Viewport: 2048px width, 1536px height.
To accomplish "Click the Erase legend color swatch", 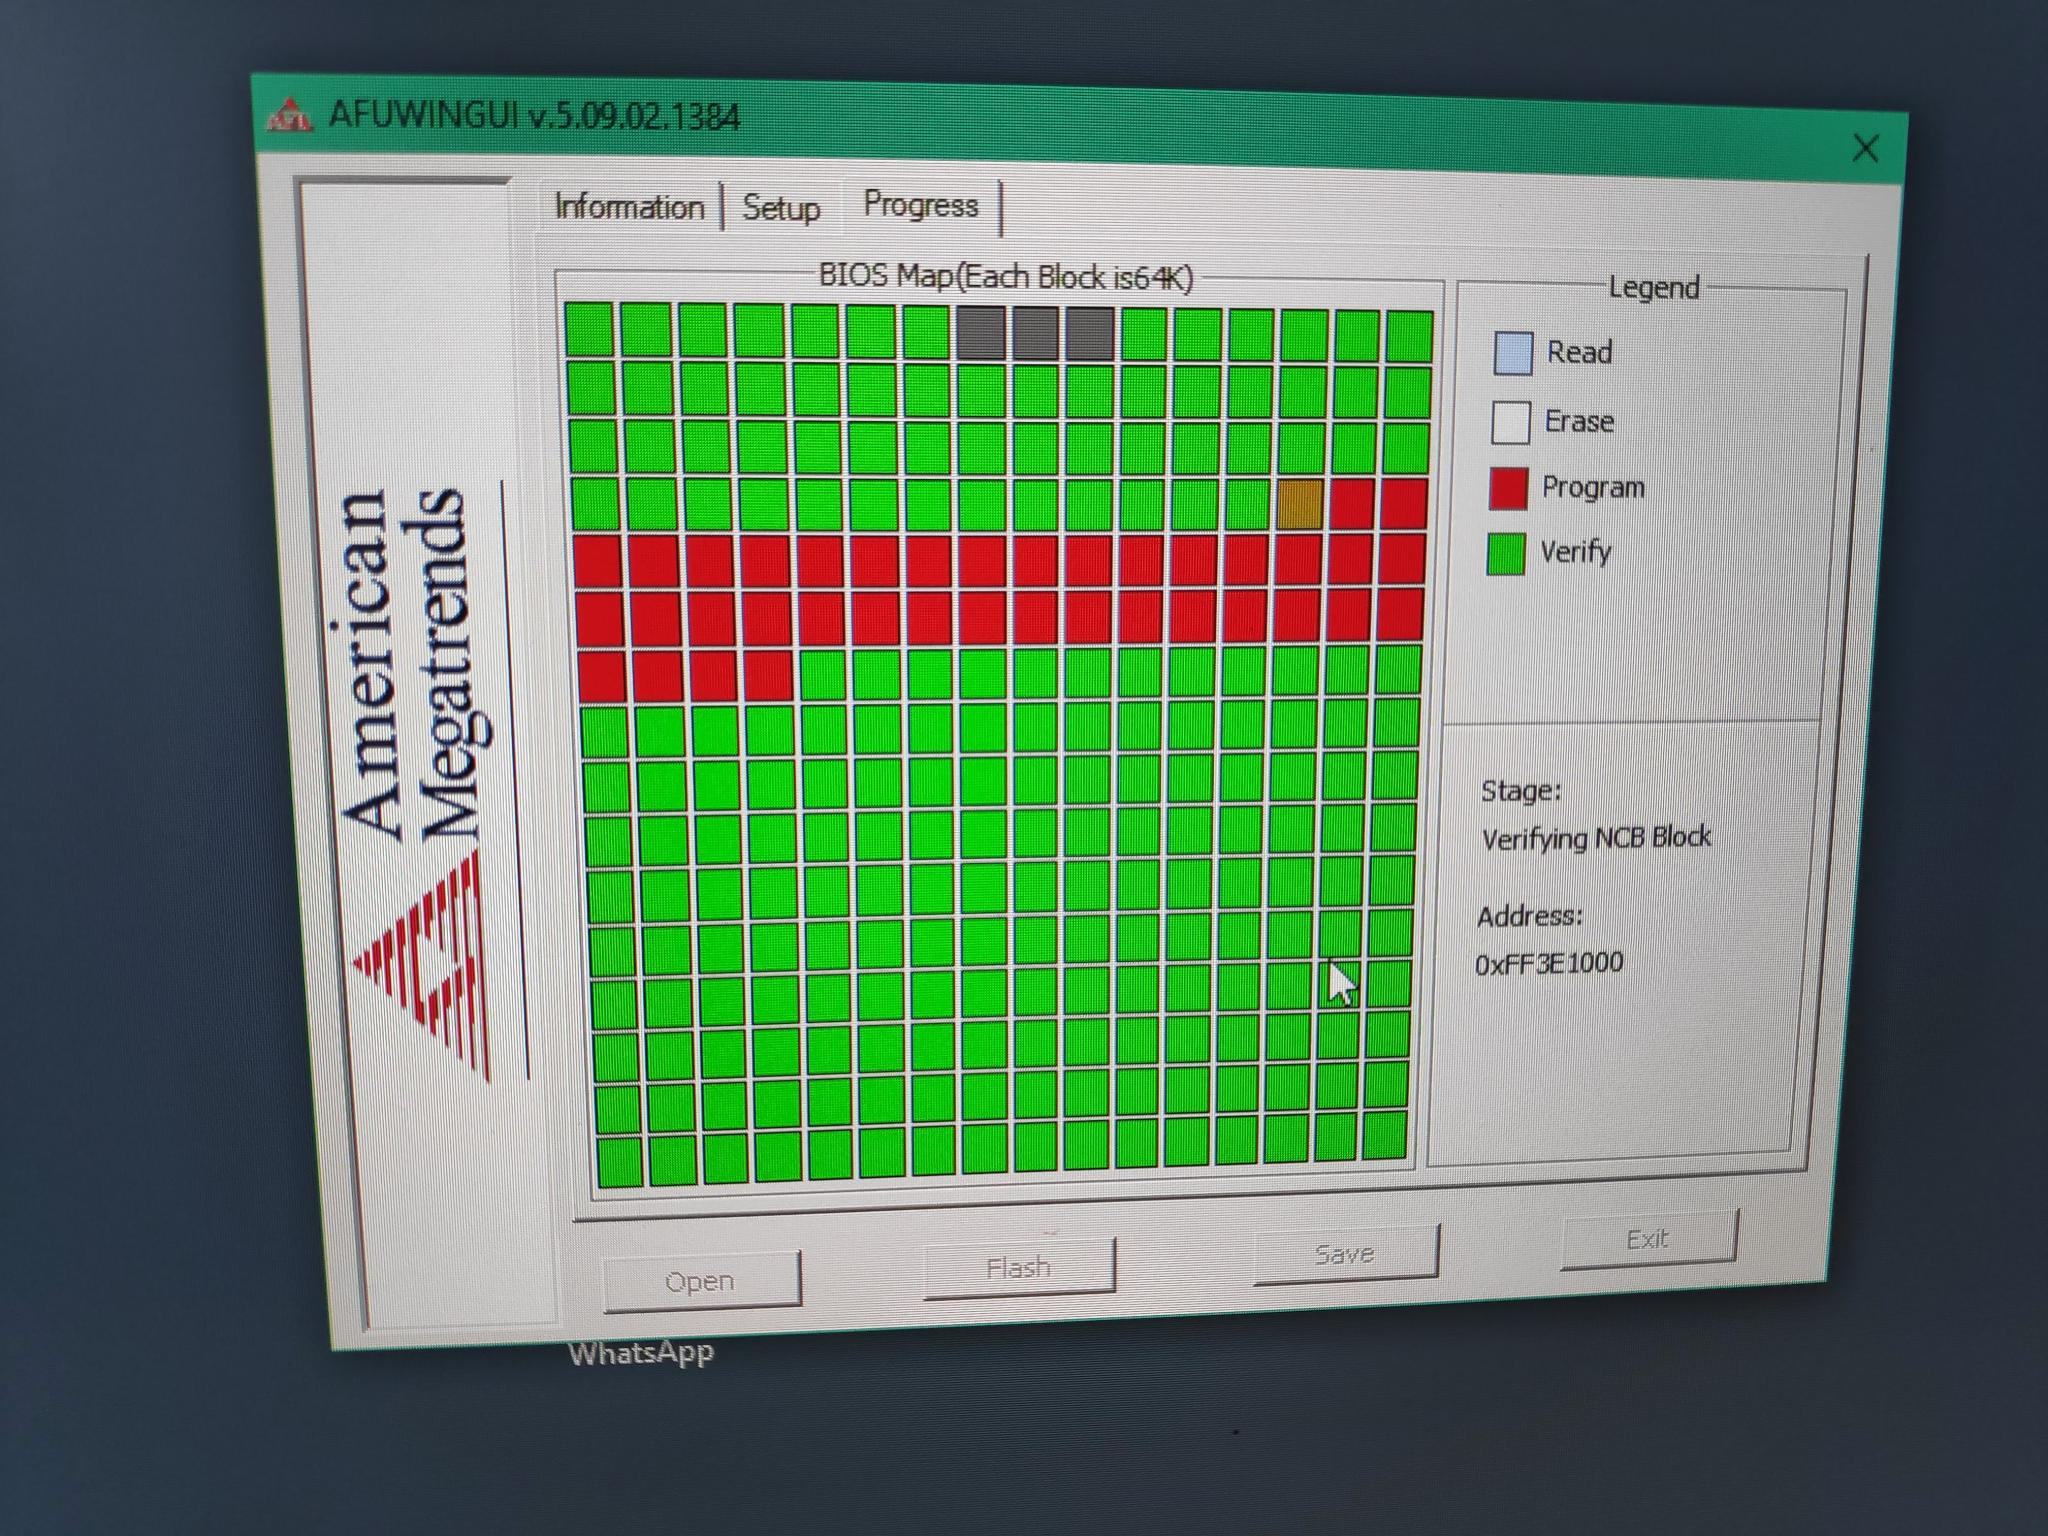I will click(x=1510, y=422).
